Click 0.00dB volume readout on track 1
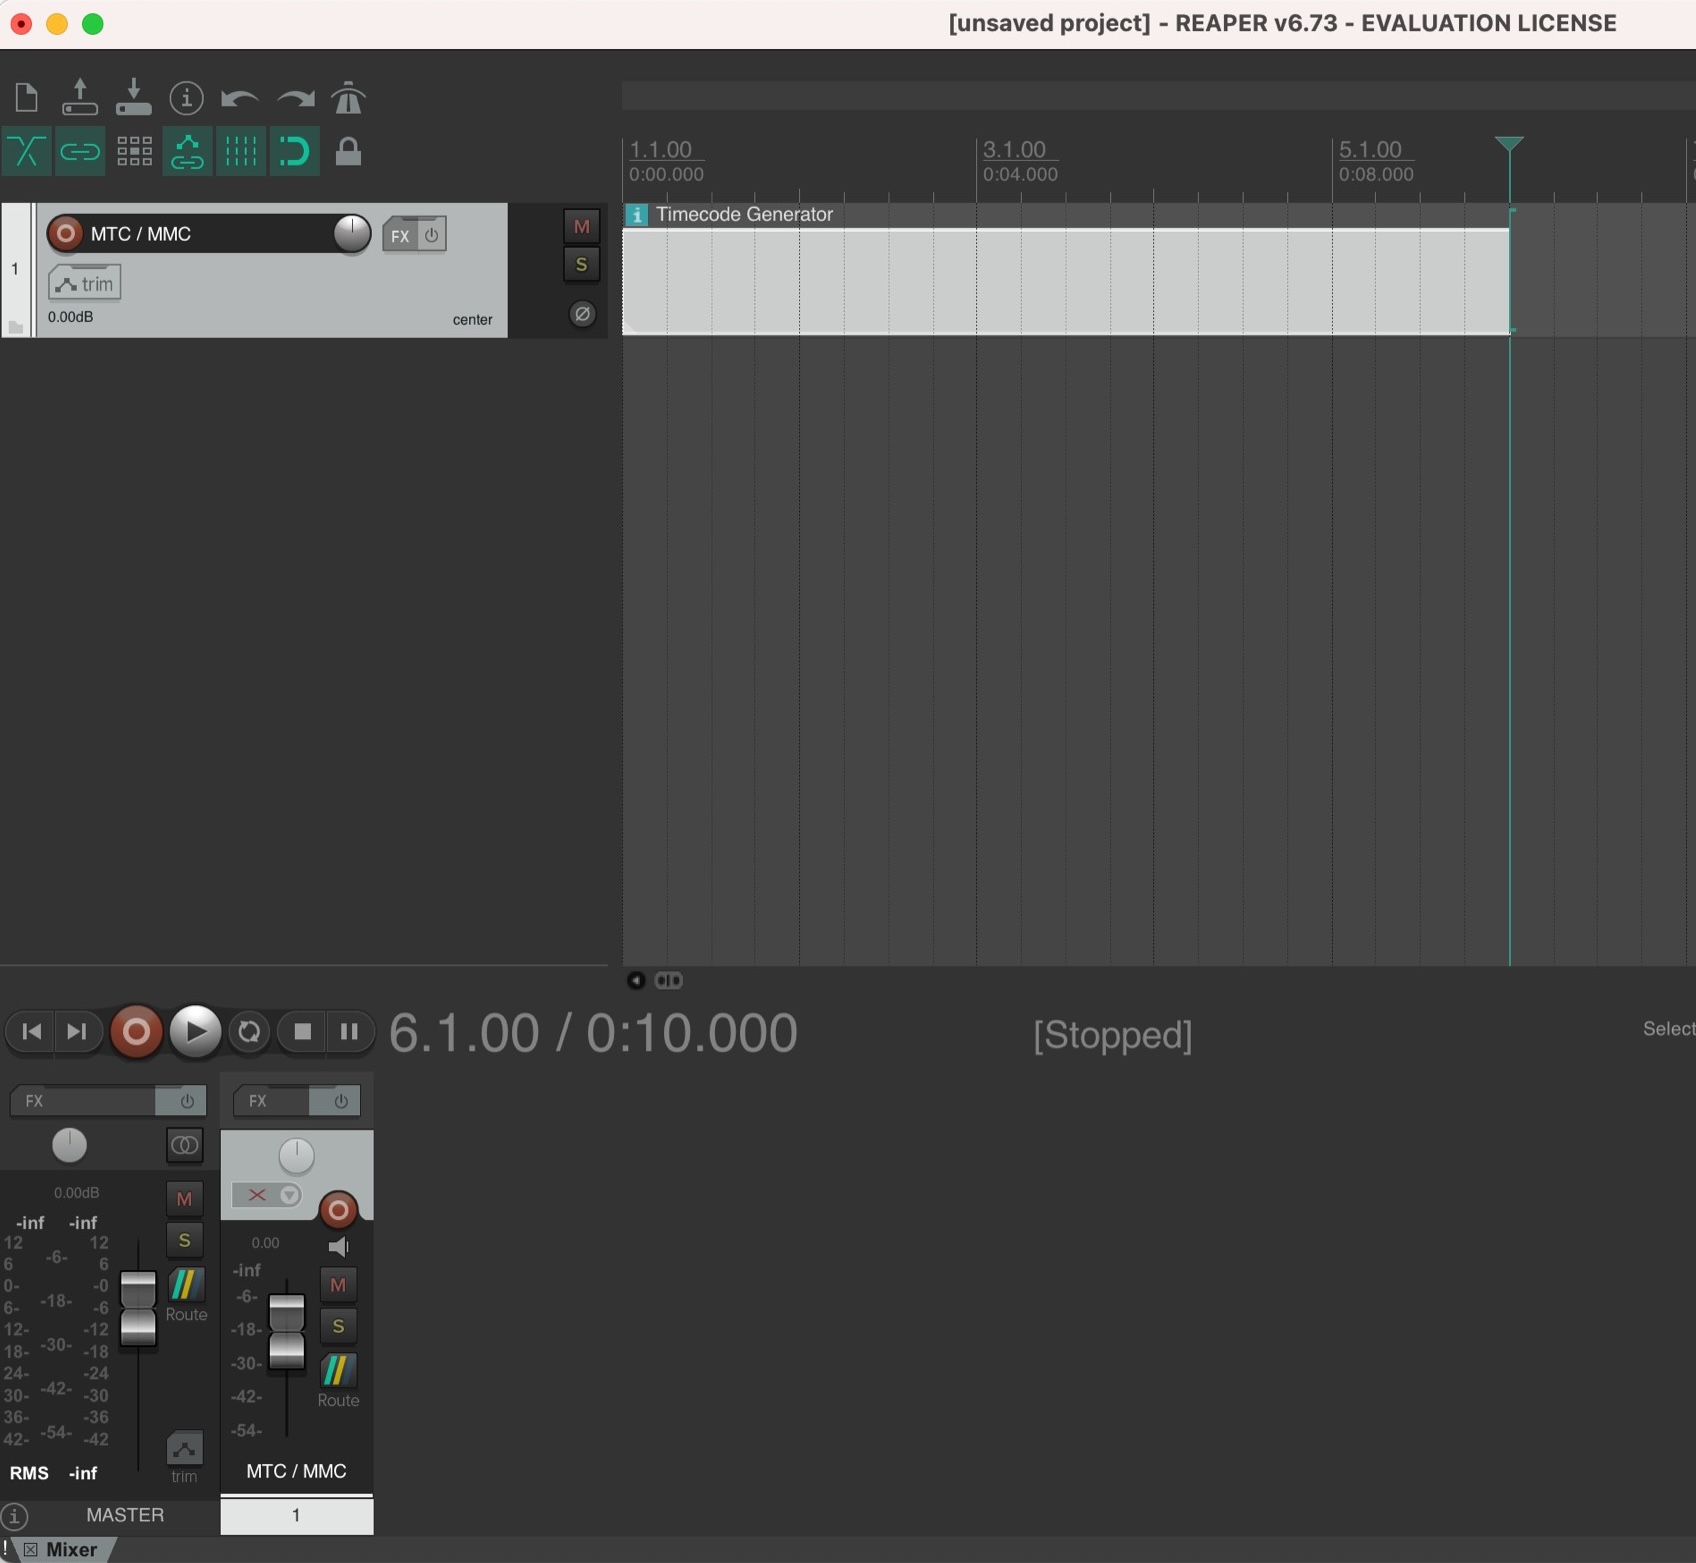The height and width of the screenshot is (1563, 1696). point(70,317)
